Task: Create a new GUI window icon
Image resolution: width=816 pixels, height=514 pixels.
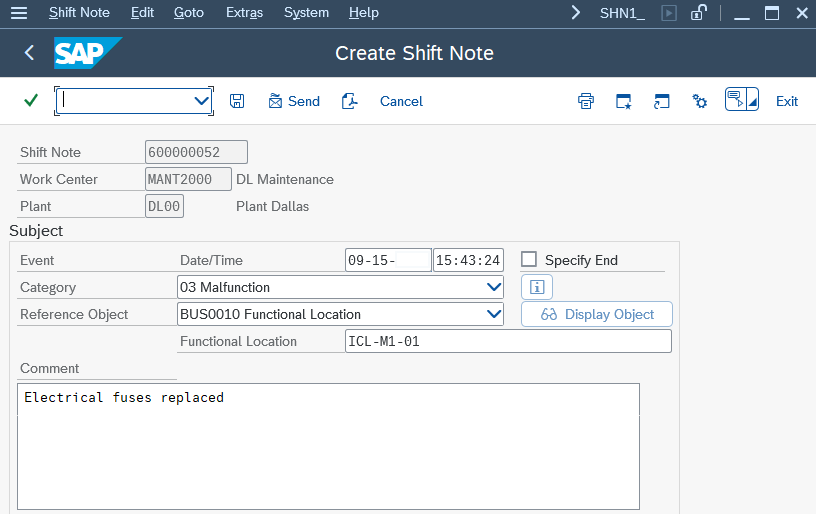Action: pos(623,101)
